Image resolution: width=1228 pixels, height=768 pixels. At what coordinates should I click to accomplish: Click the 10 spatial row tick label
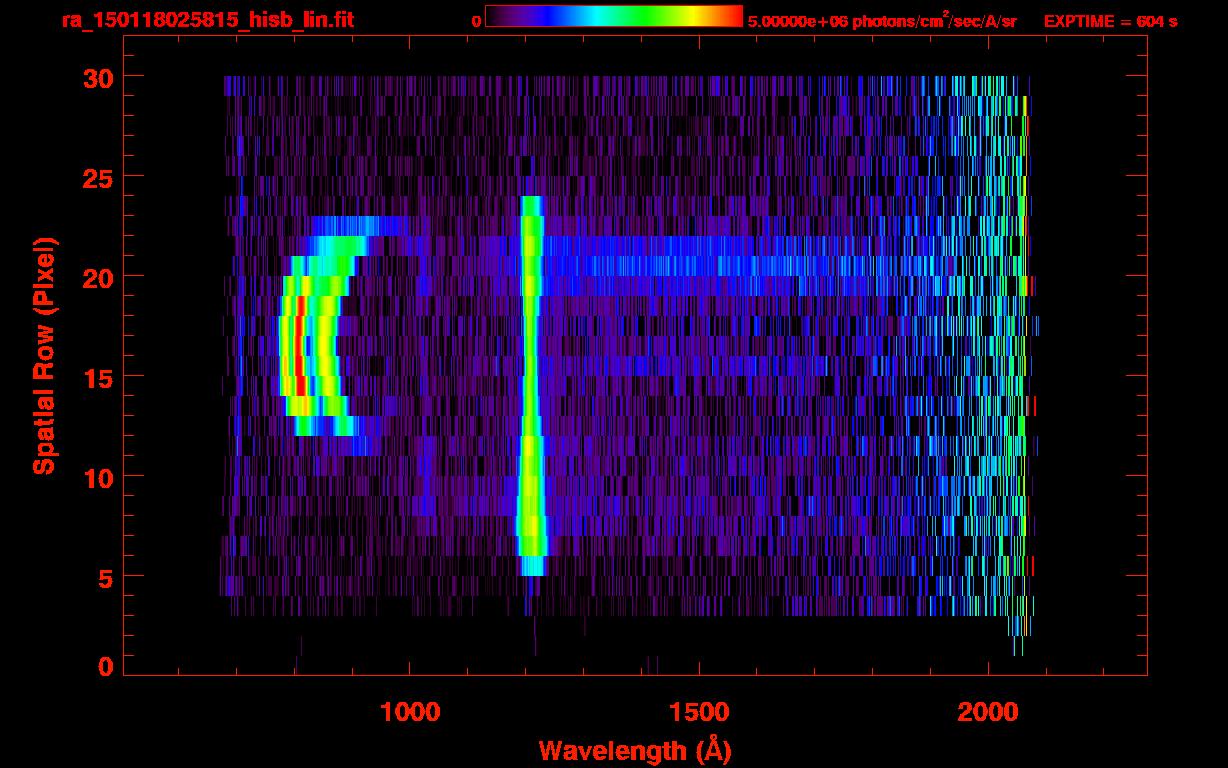click(97, 477)
